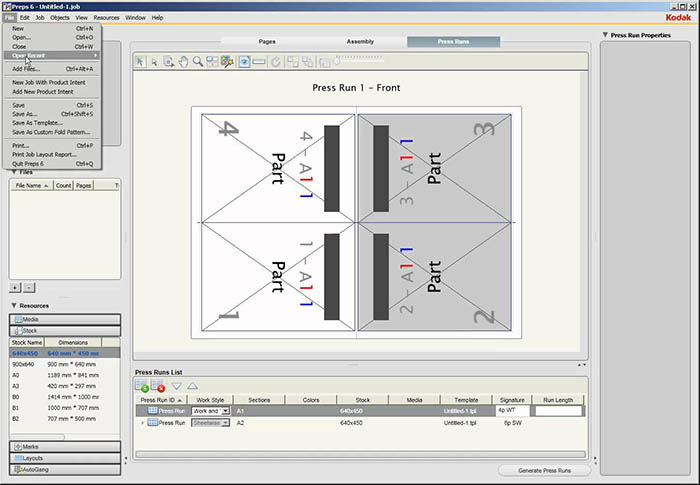Switch to the Assembly tab
Image resolution: width=700 pixels, height=485 pixels.
[360, 42]
